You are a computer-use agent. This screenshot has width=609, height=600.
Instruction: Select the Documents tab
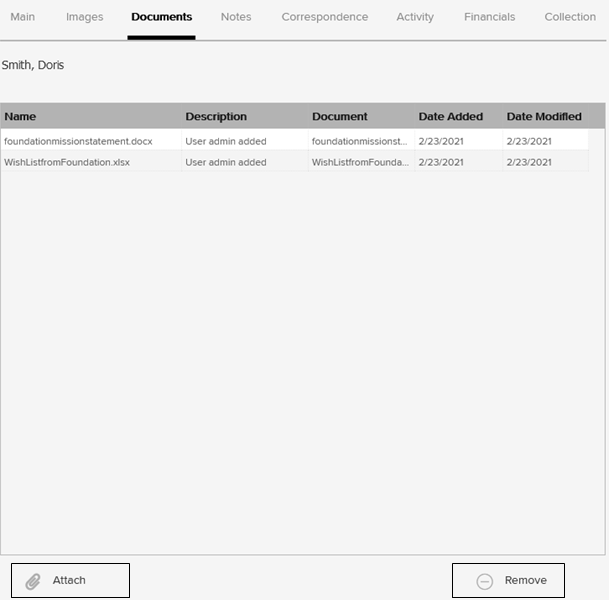[161, 17]
